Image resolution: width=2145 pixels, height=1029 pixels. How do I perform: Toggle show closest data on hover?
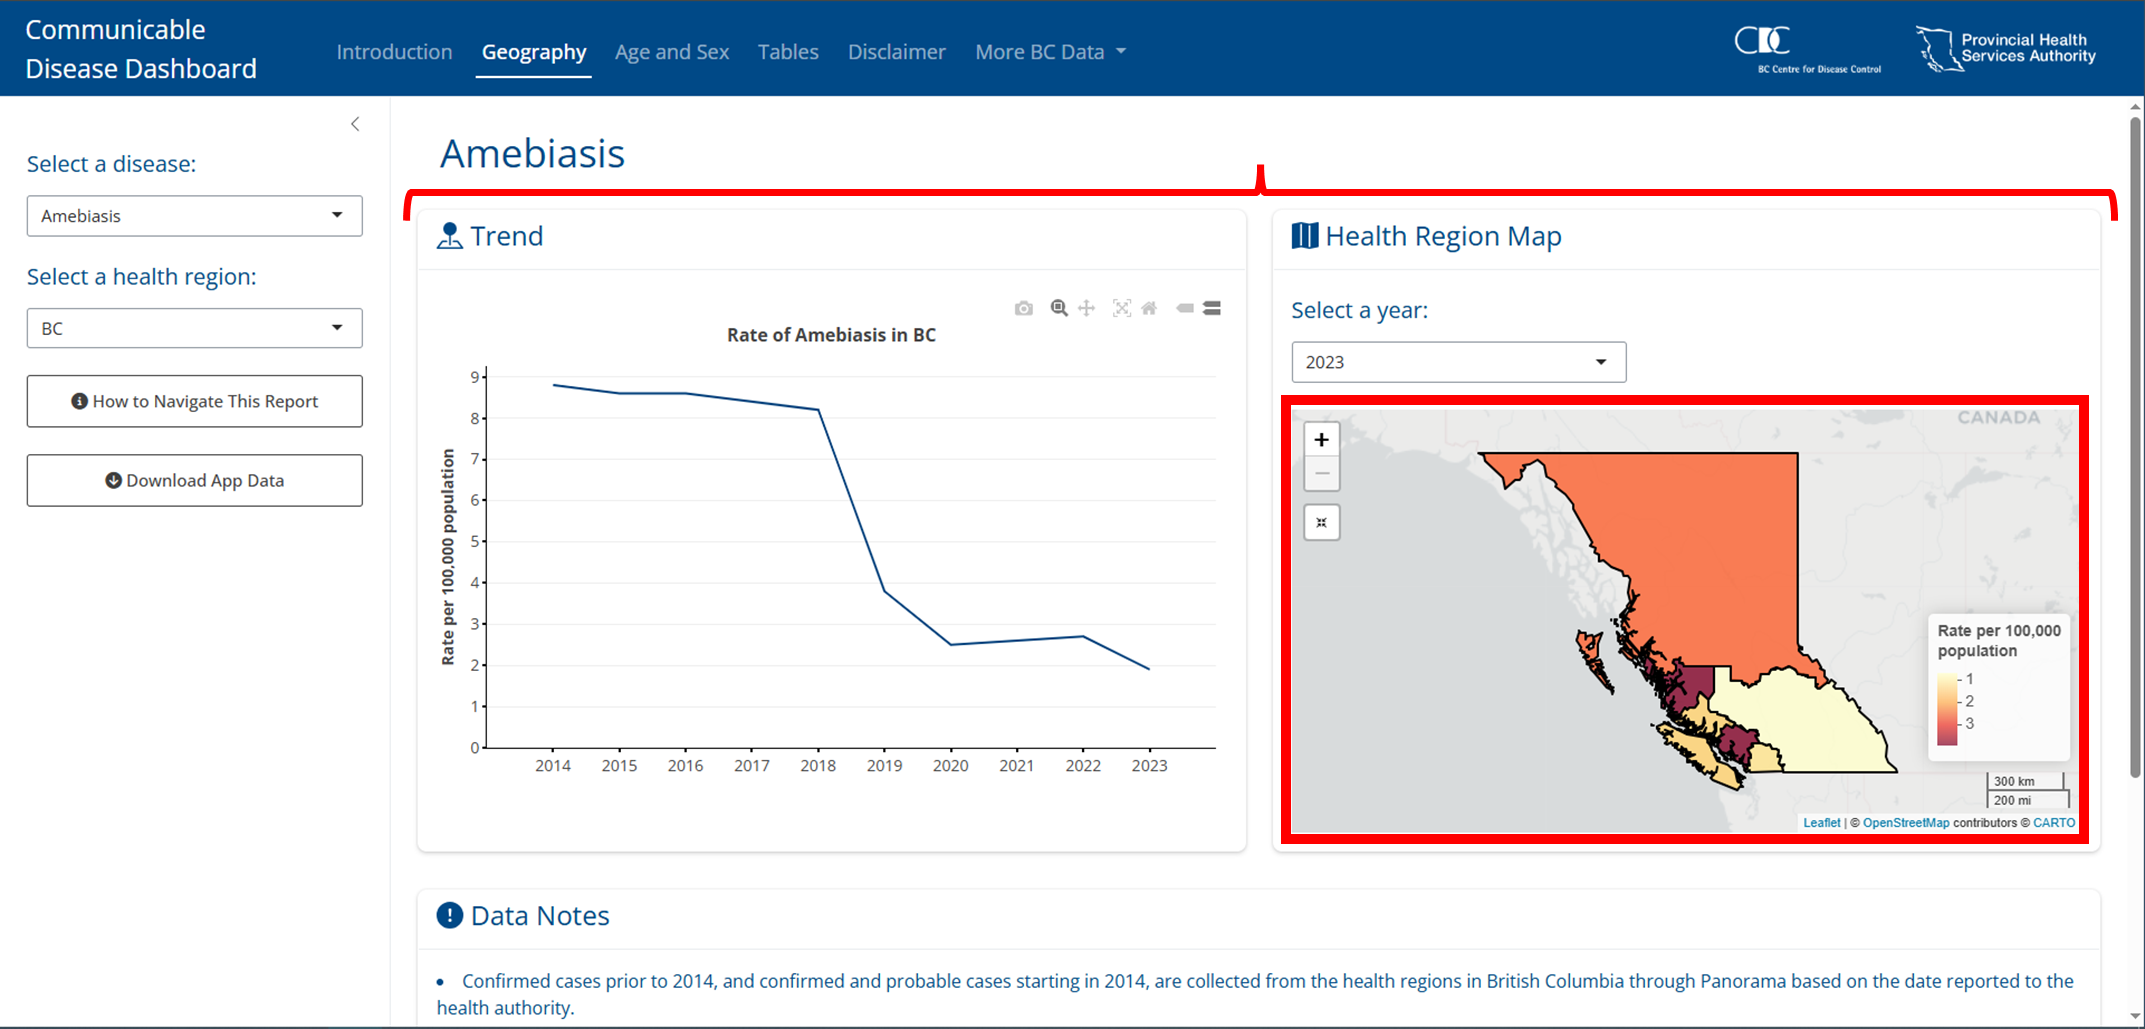[1185, 308]
